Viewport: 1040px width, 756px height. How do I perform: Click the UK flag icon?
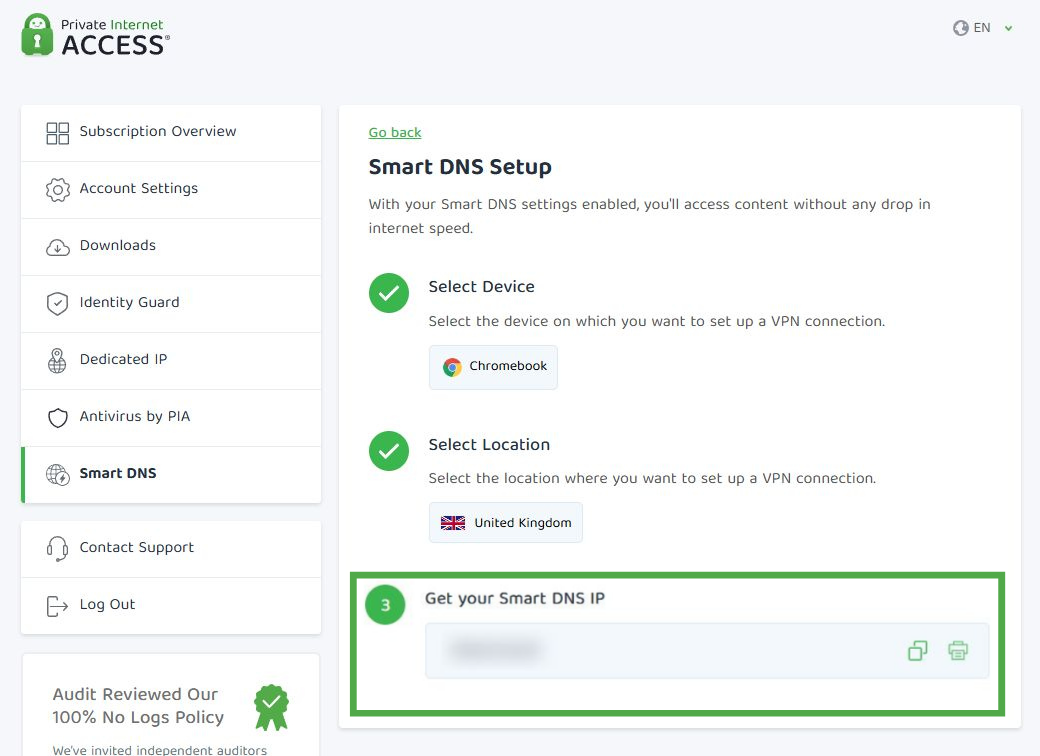click(x=453, y=523)
